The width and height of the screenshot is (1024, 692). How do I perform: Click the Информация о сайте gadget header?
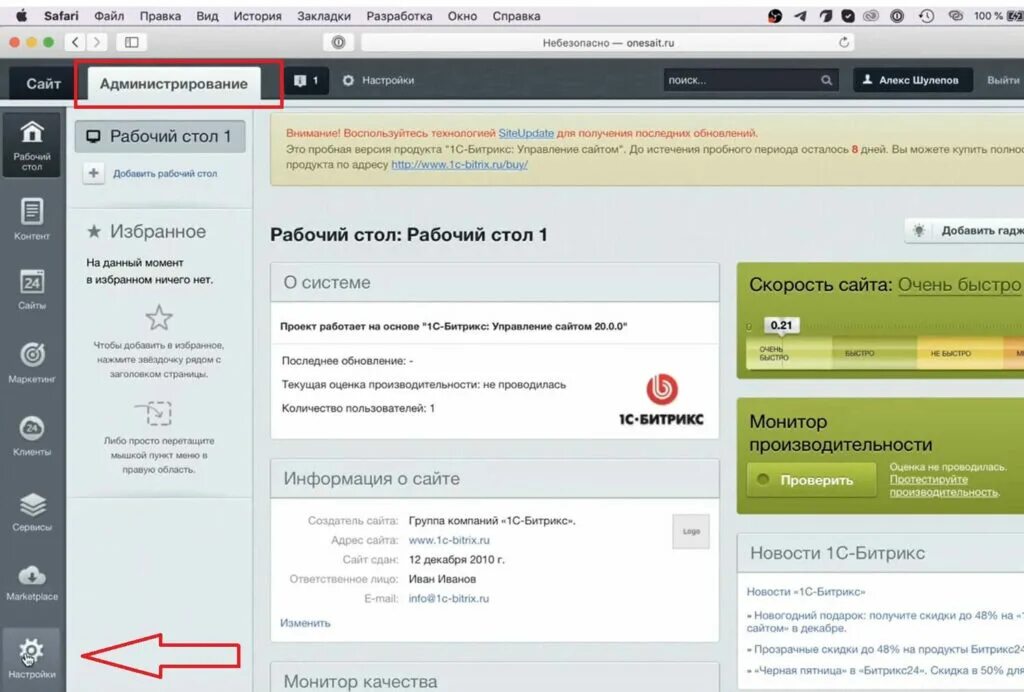pos(494,479)
